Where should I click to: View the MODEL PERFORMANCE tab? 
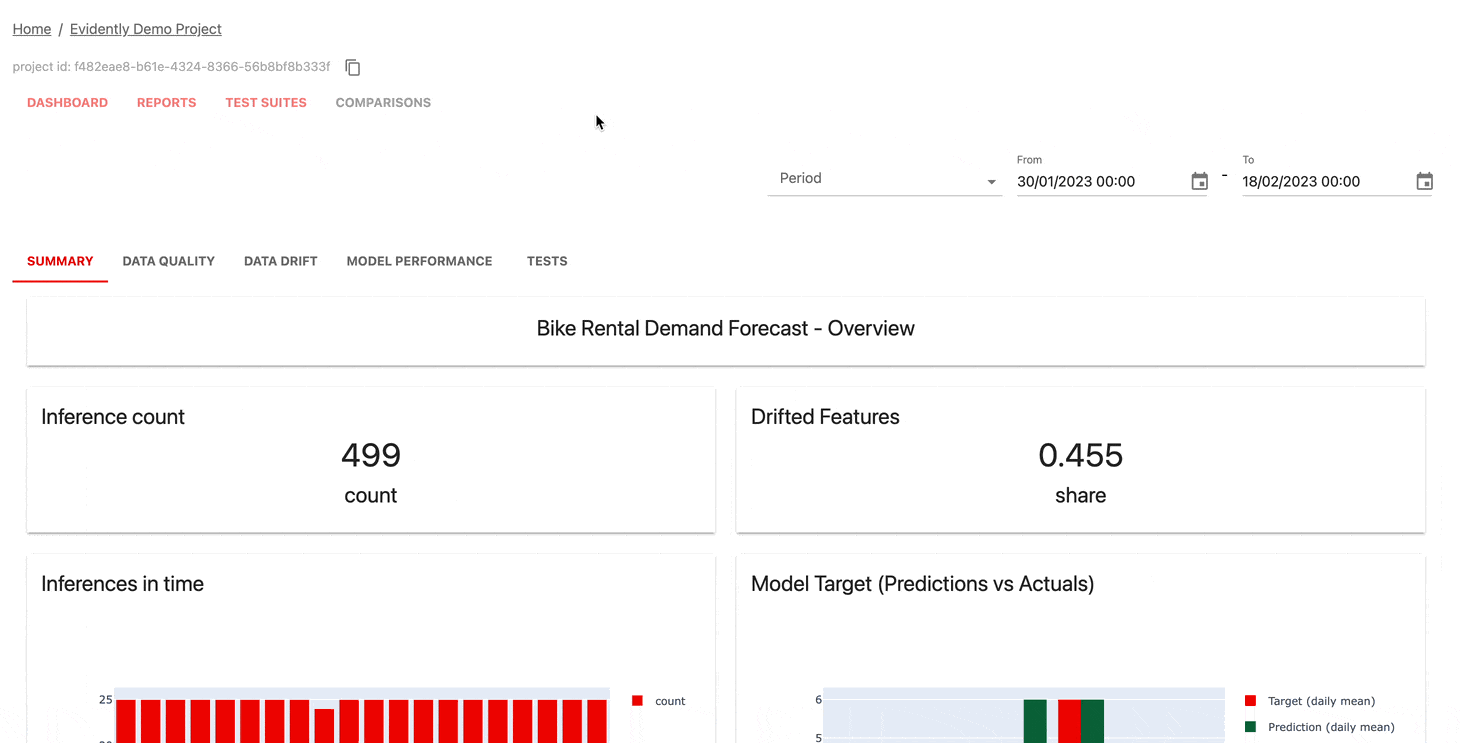[x=419, y=261]
